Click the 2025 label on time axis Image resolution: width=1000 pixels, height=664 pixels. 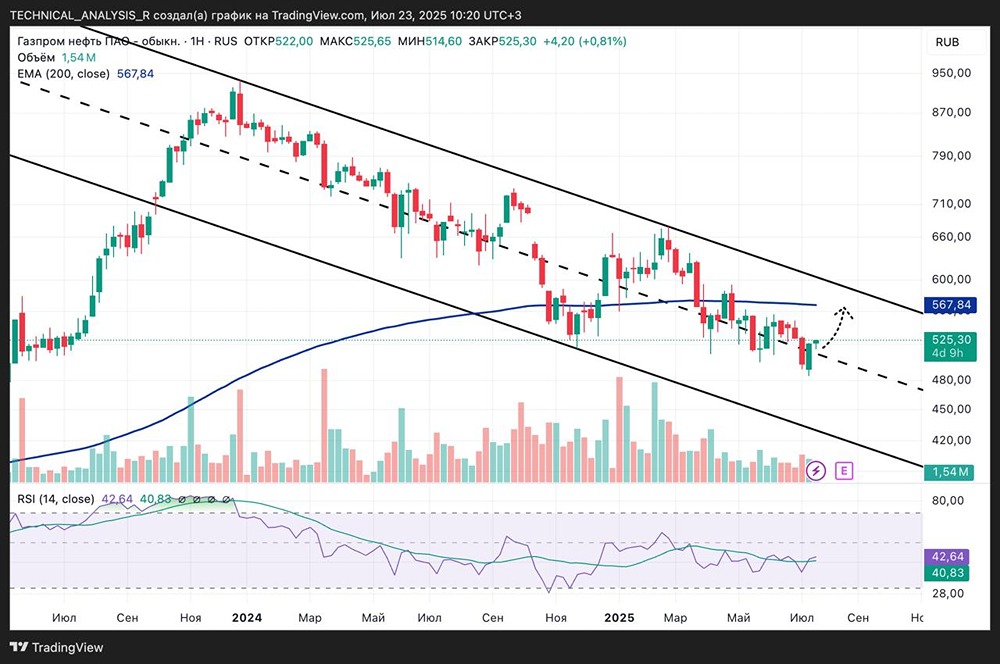coord(619,617)
